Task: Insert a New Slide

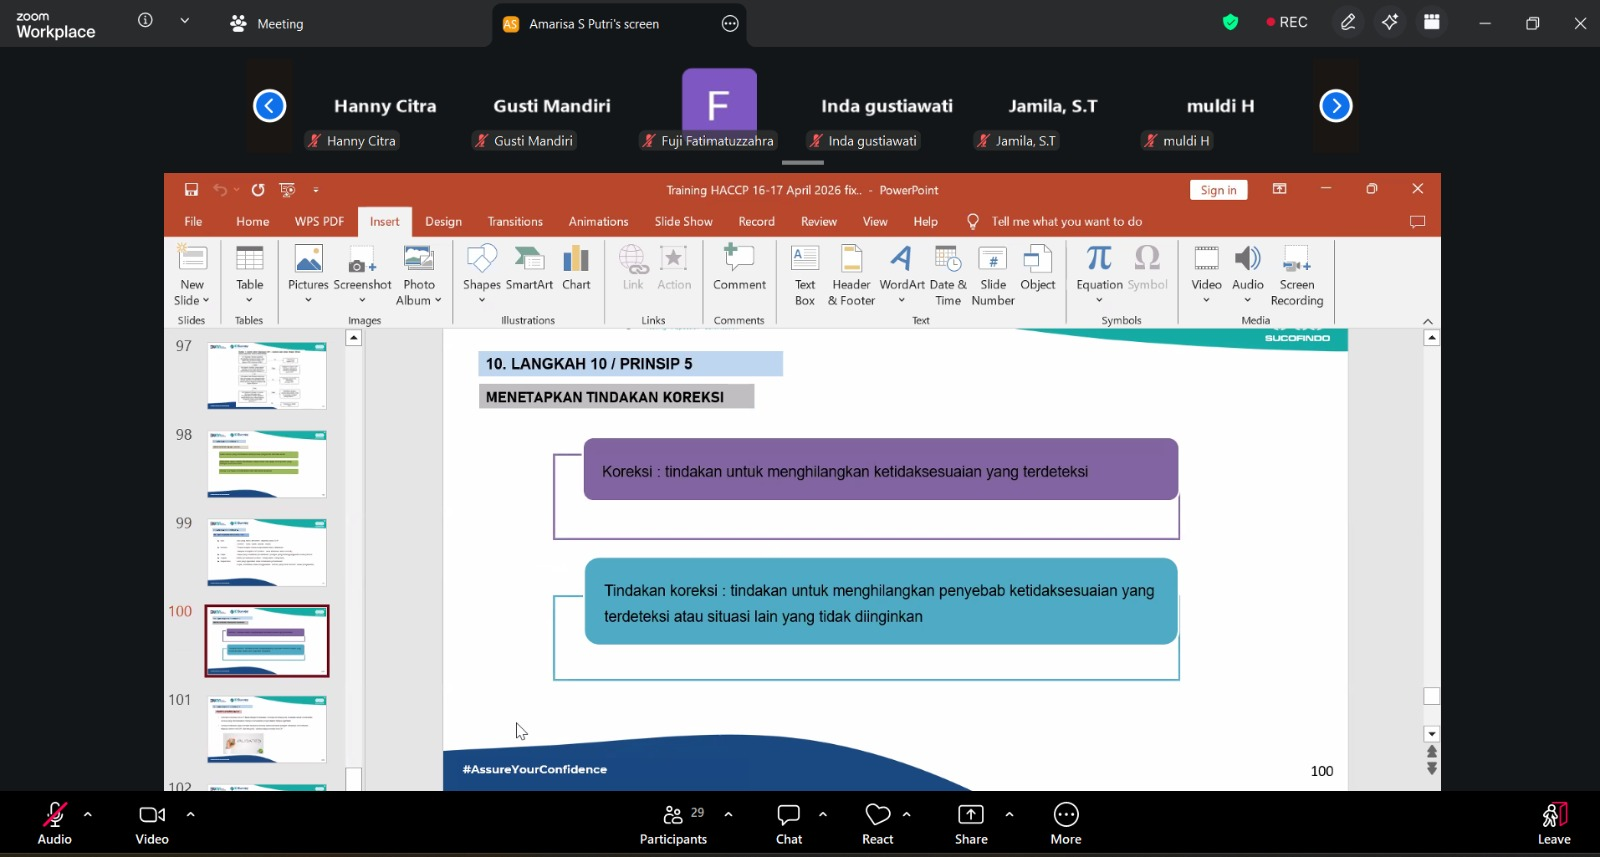Action: [x=192, y=275]
